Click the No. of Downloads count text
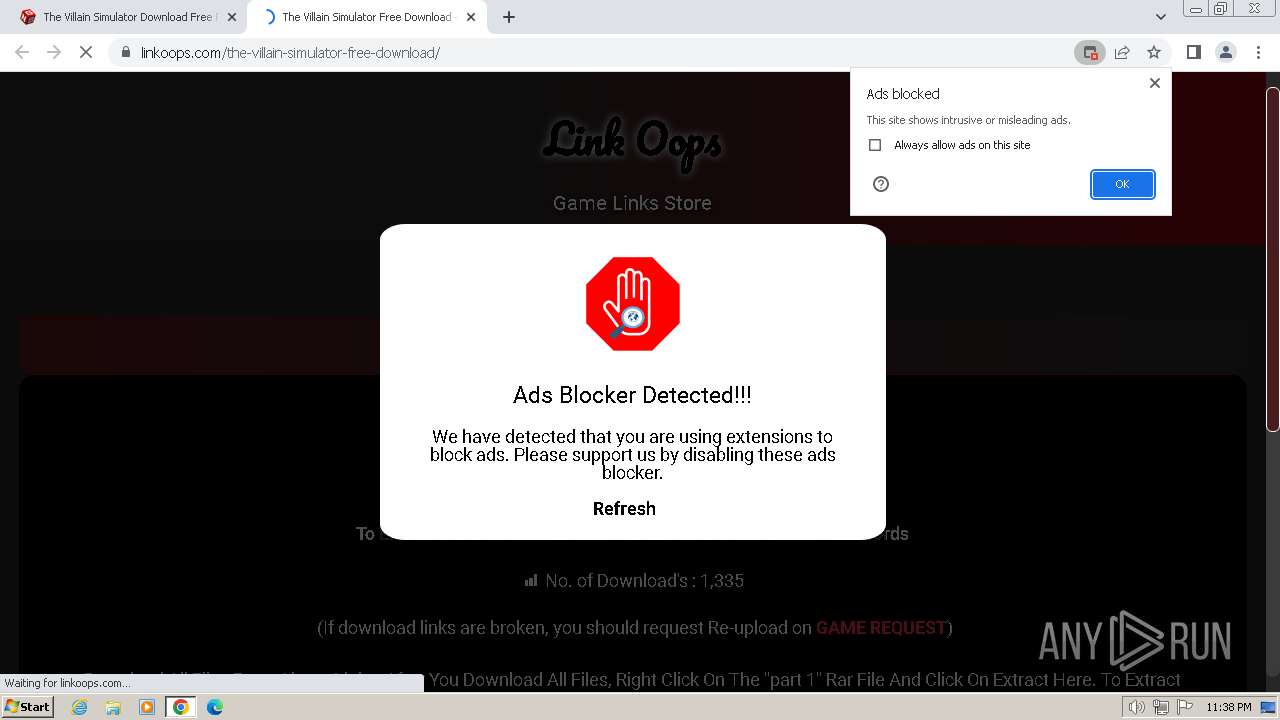The width and height of the screenshot is (1280, 720). pos(645,581)
